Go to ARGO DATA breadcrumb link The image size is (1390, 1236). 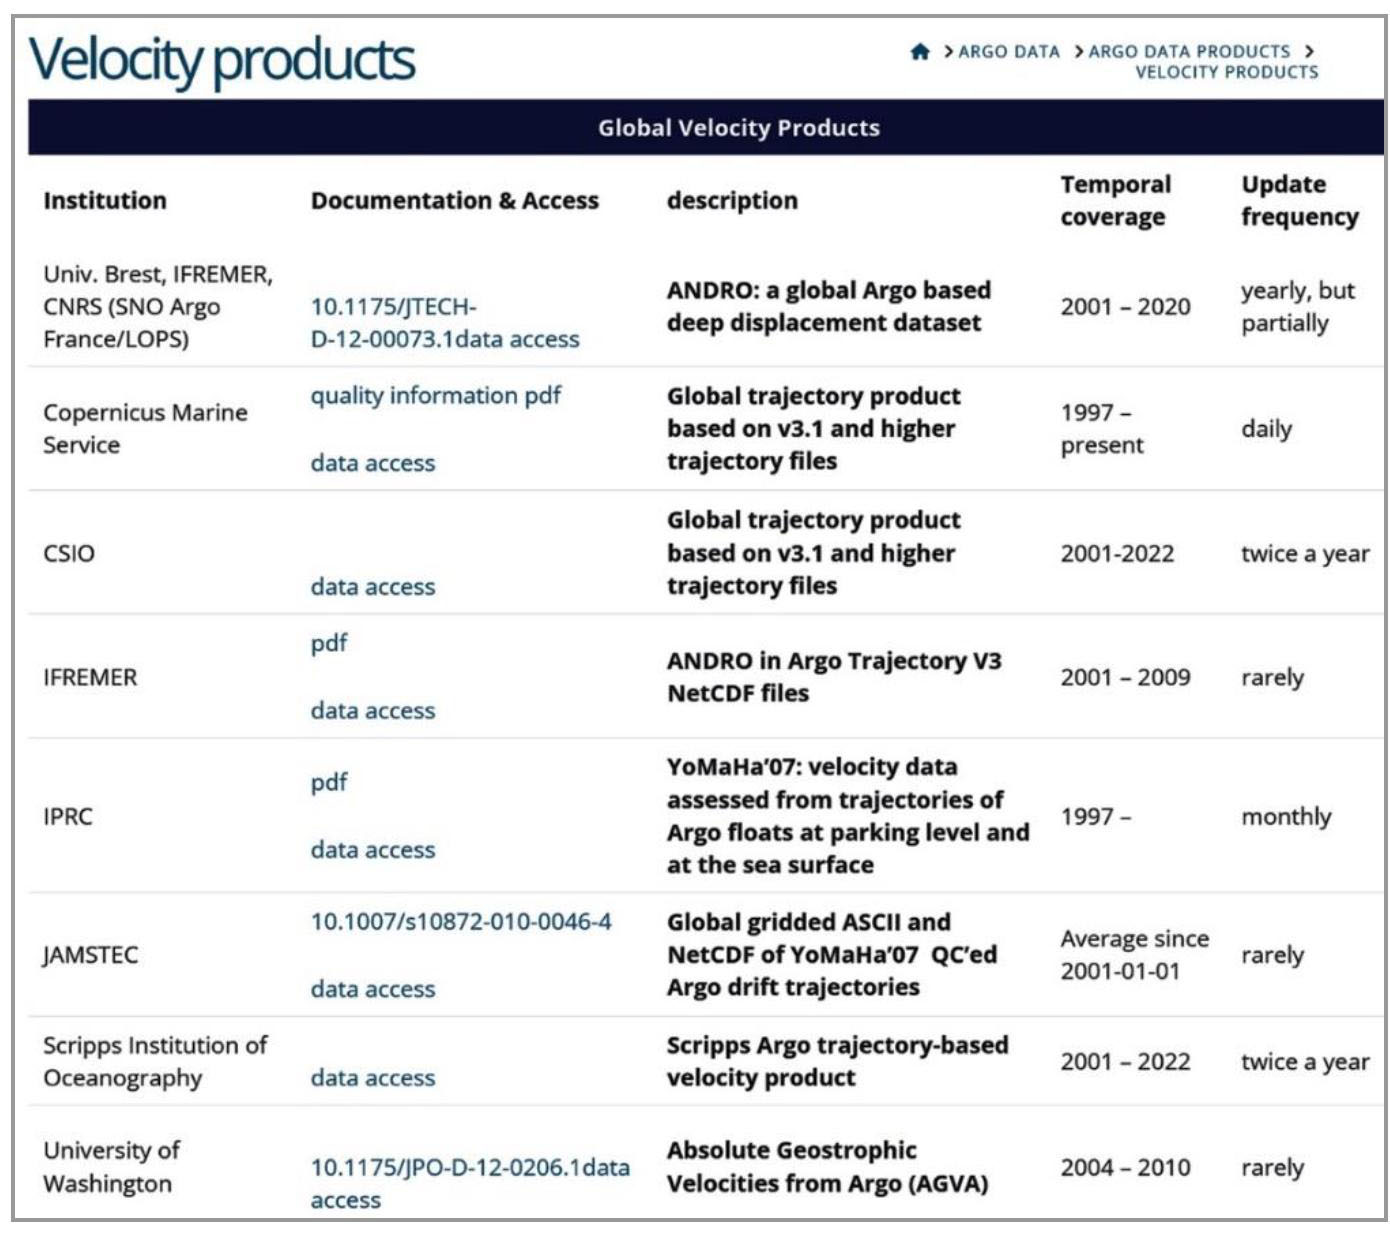pyautogui.click(x=1008, y=52)
